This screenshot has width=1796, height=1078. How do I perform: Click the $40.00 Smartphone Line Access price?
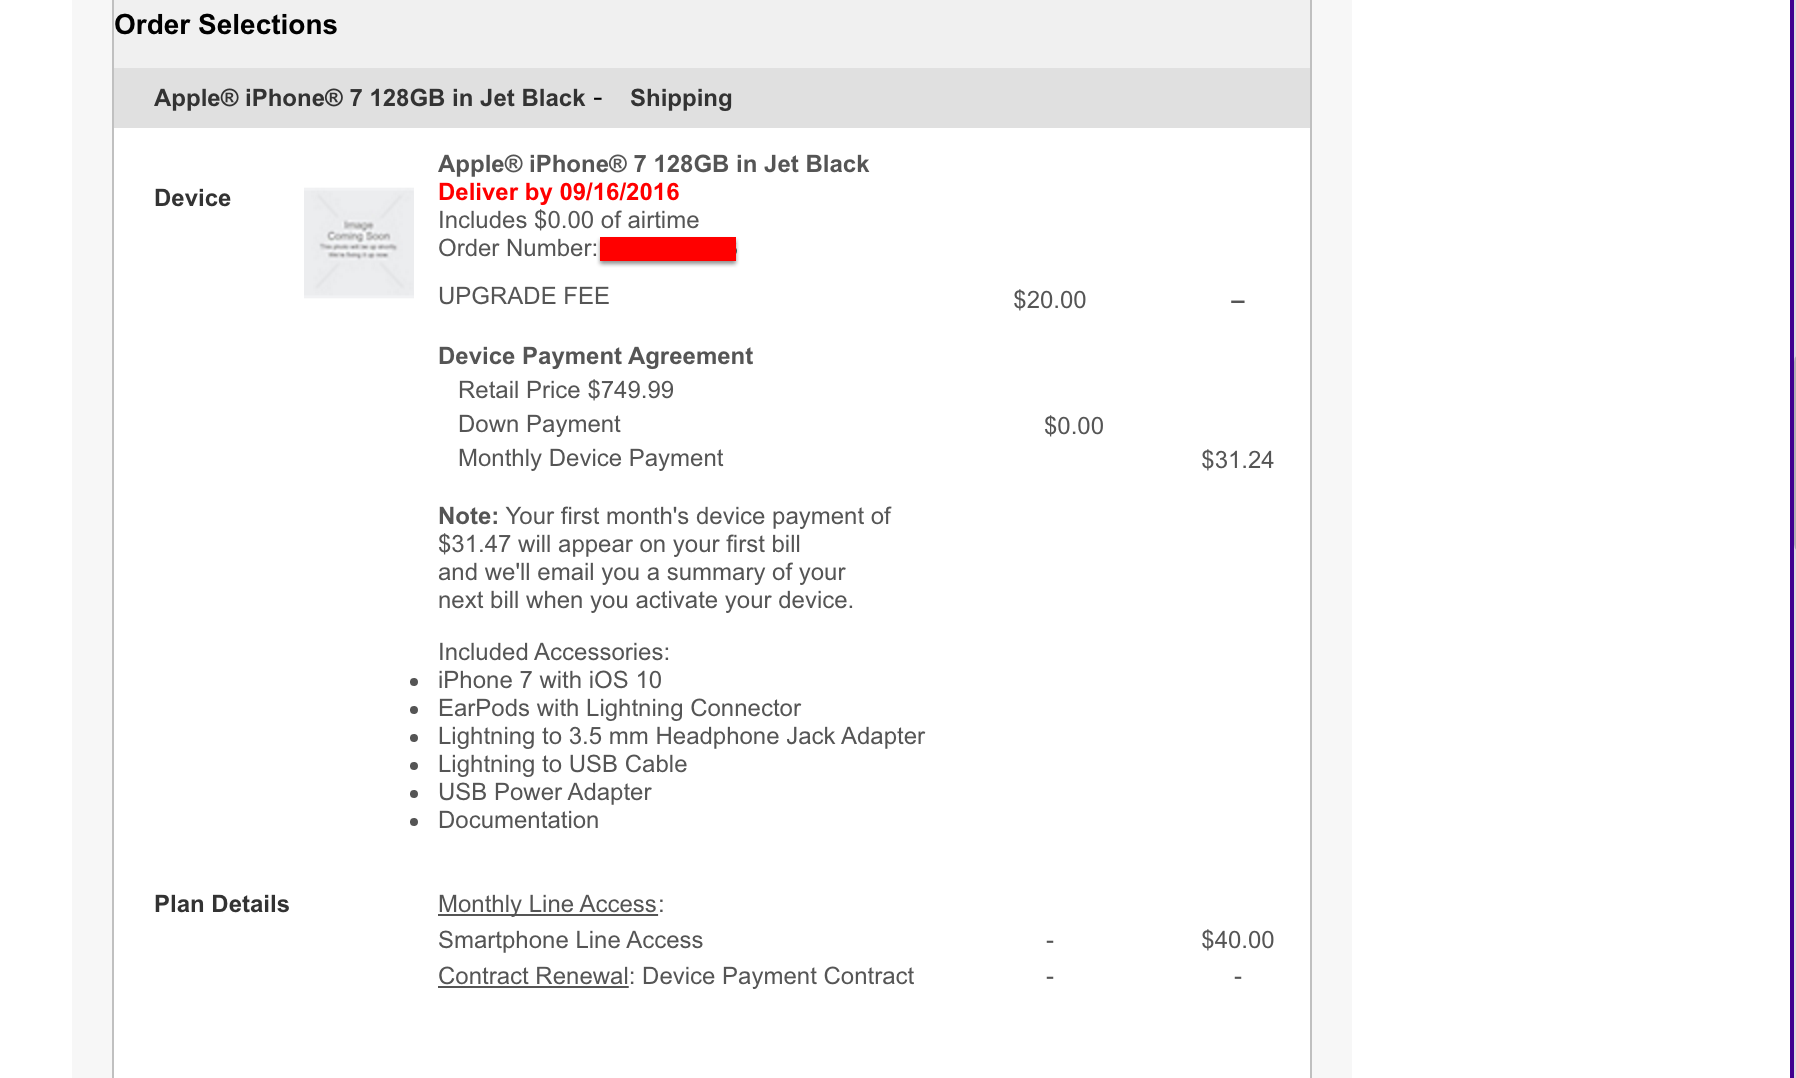pos(1237,940)
